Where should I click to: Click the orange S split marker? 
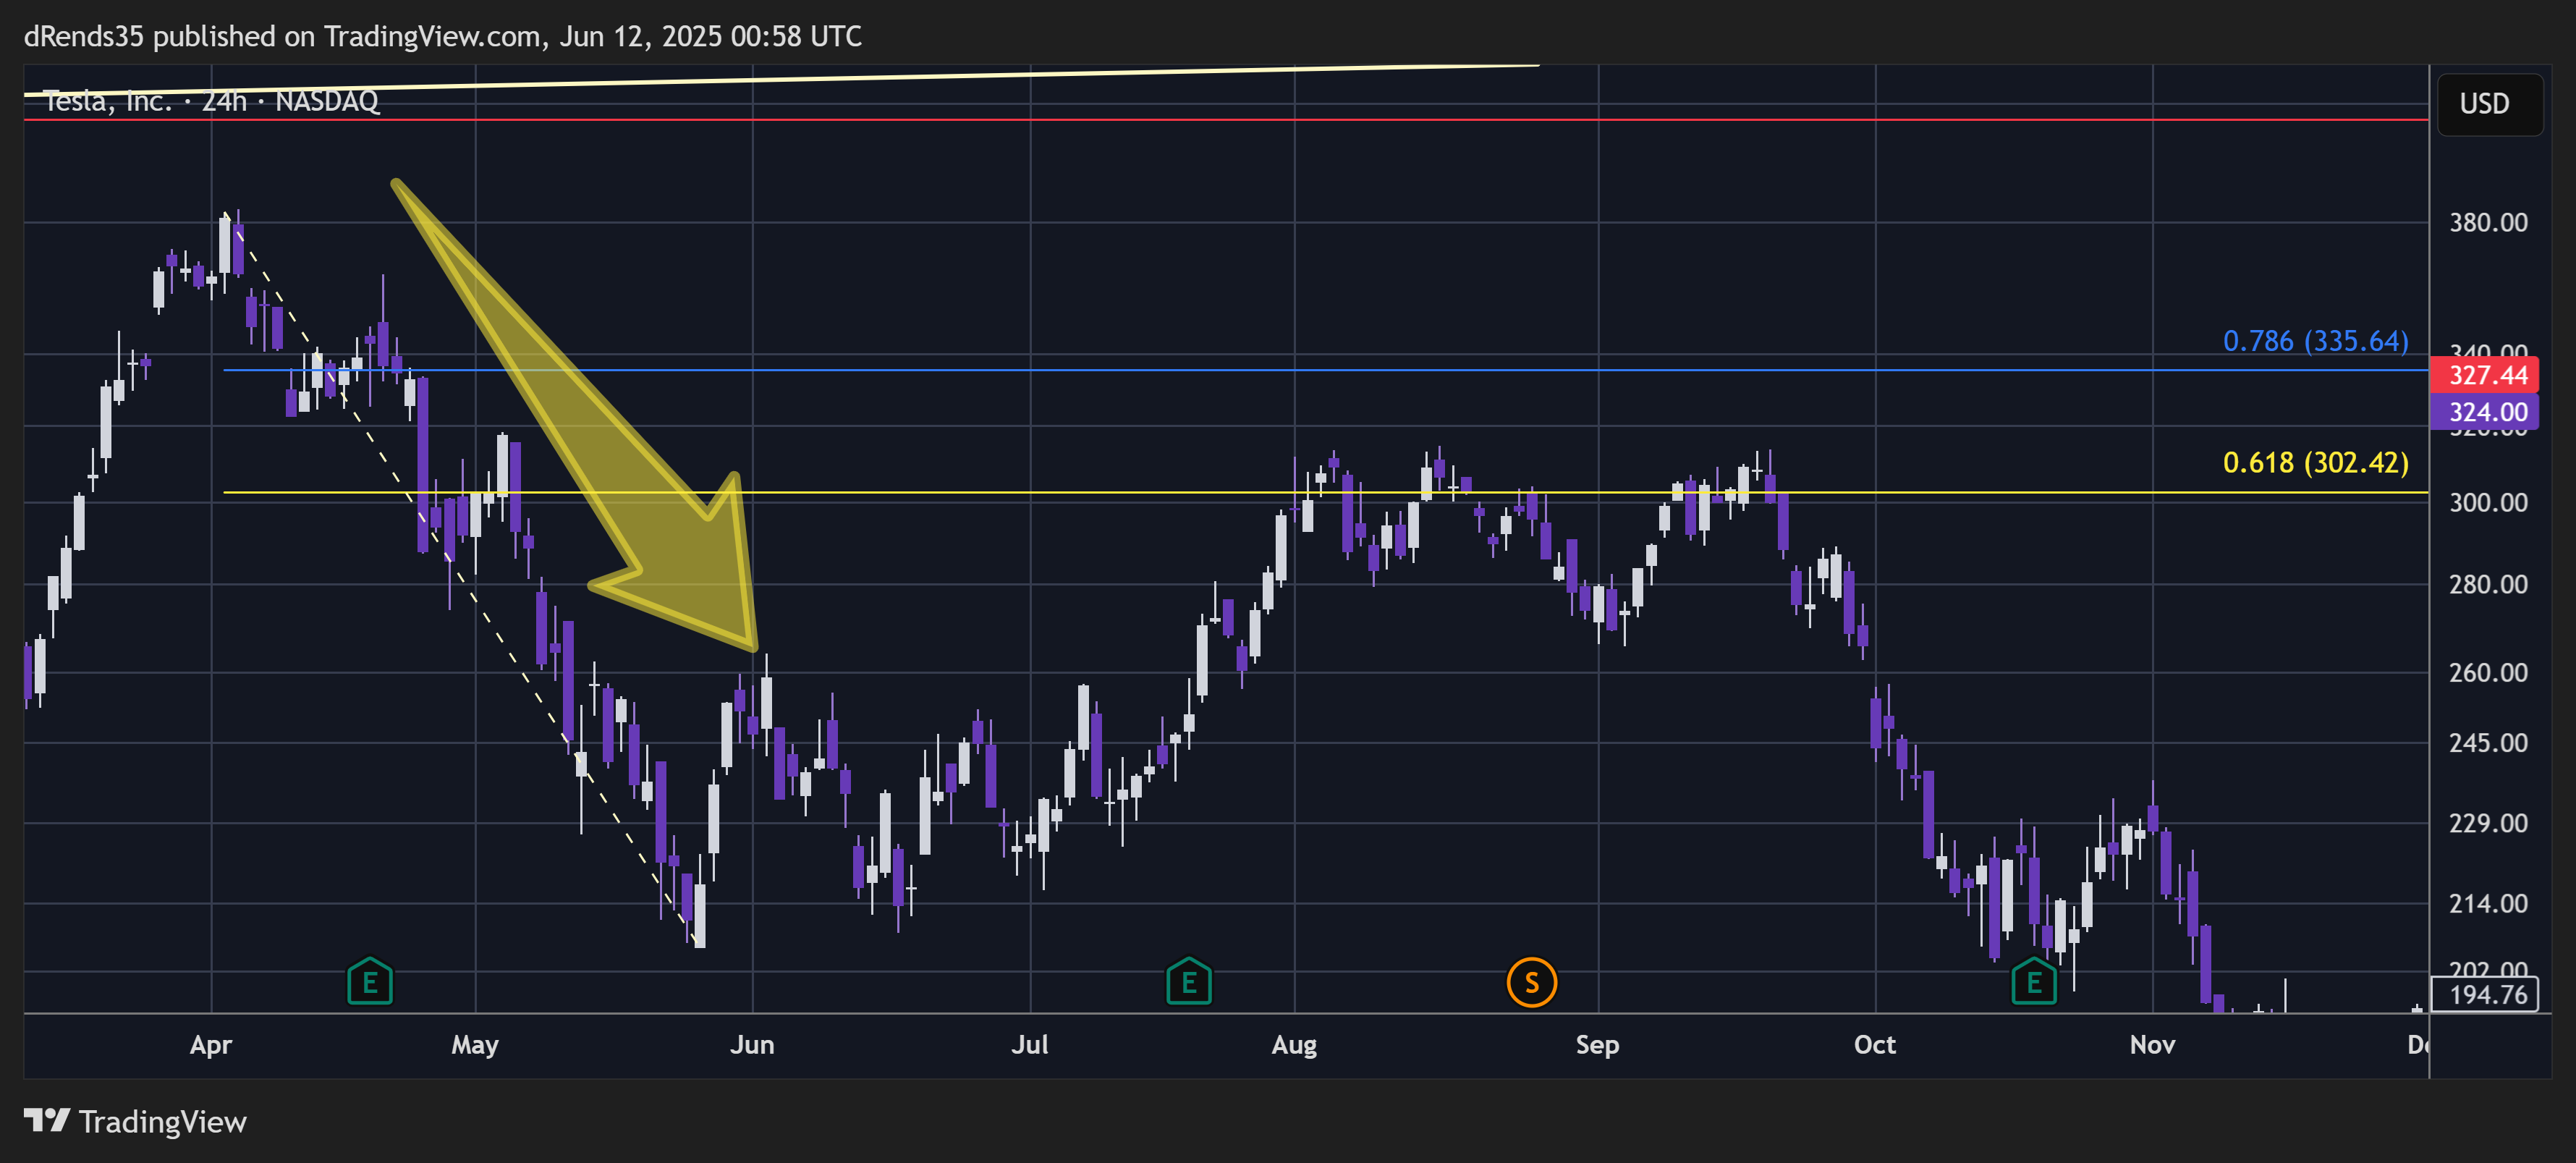tap(1531, 982)
